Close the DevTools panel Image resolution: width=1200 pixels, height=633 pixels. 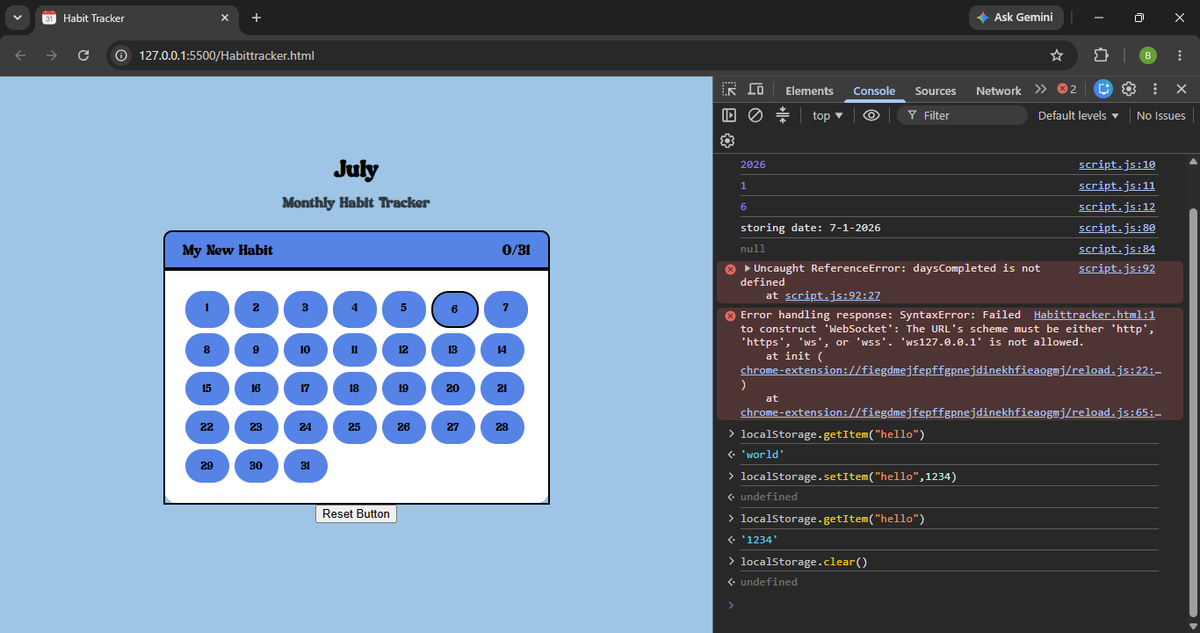click(1181, 89)
